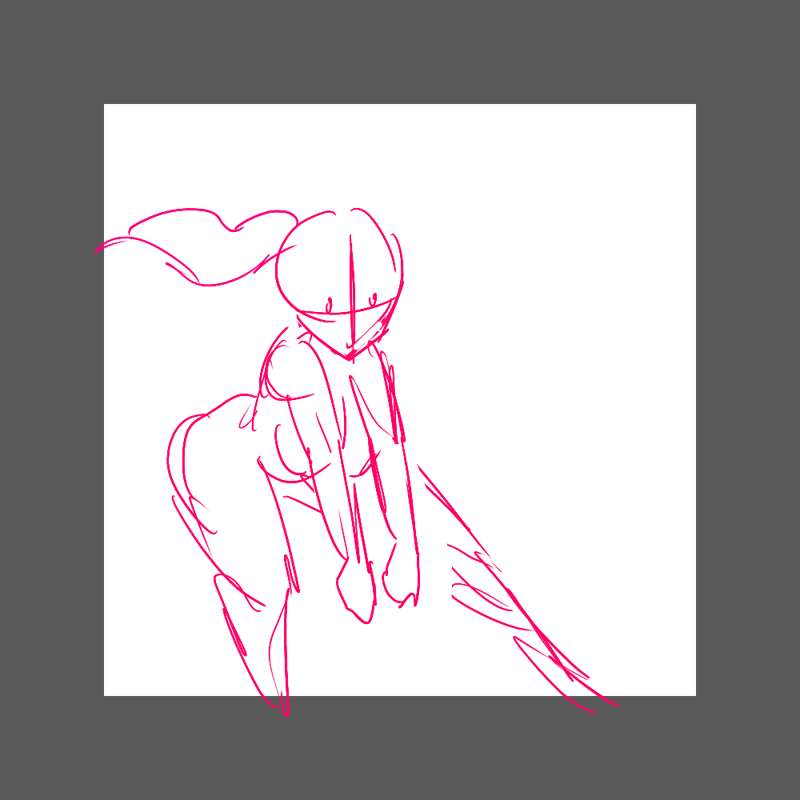Click the figure's left eye mark

[x=329, y=304]
